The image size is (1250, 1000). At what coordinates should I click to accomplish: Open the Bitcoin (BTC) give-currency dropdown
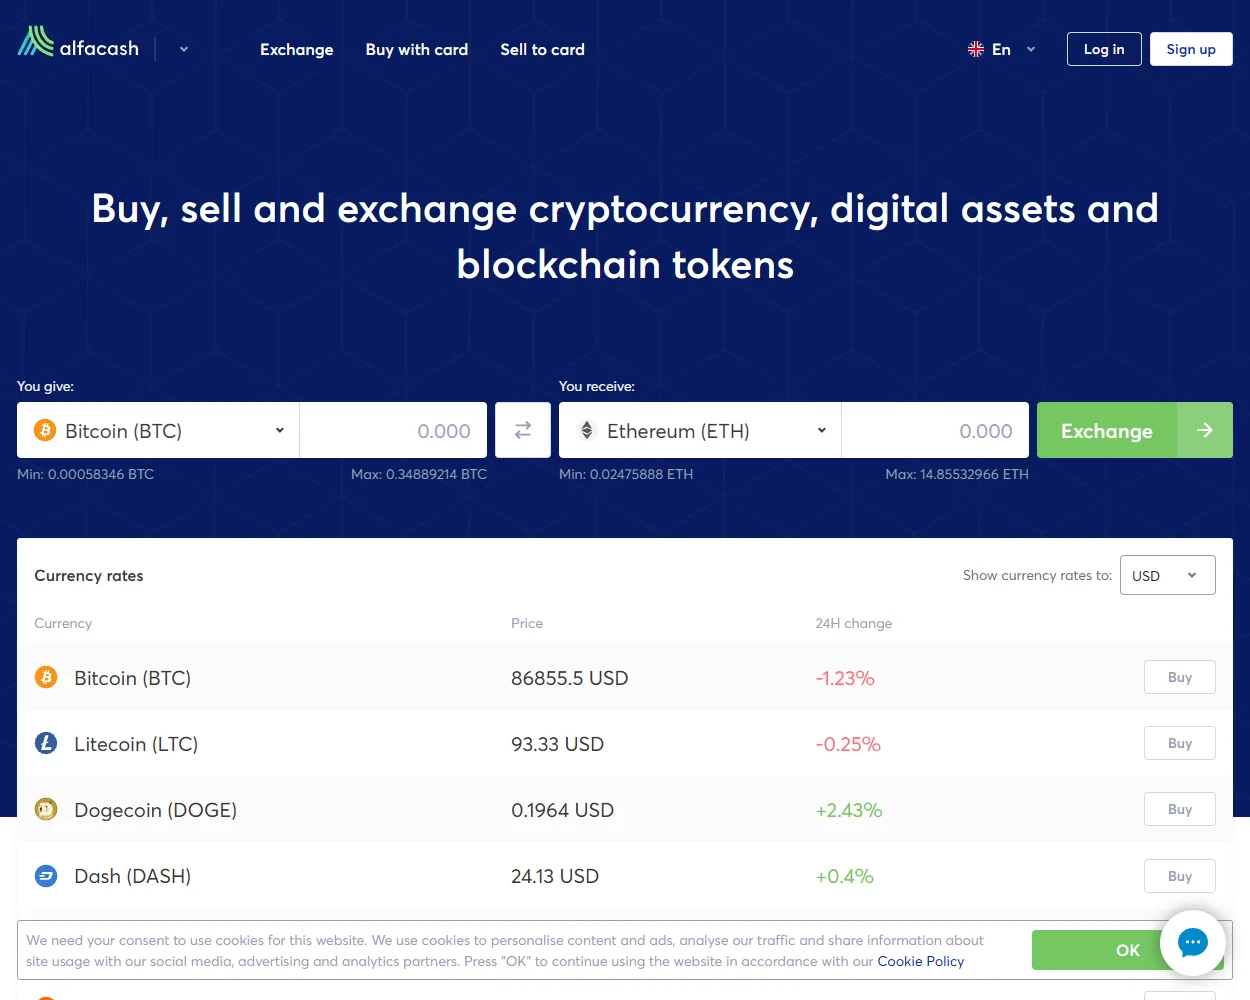158,430
